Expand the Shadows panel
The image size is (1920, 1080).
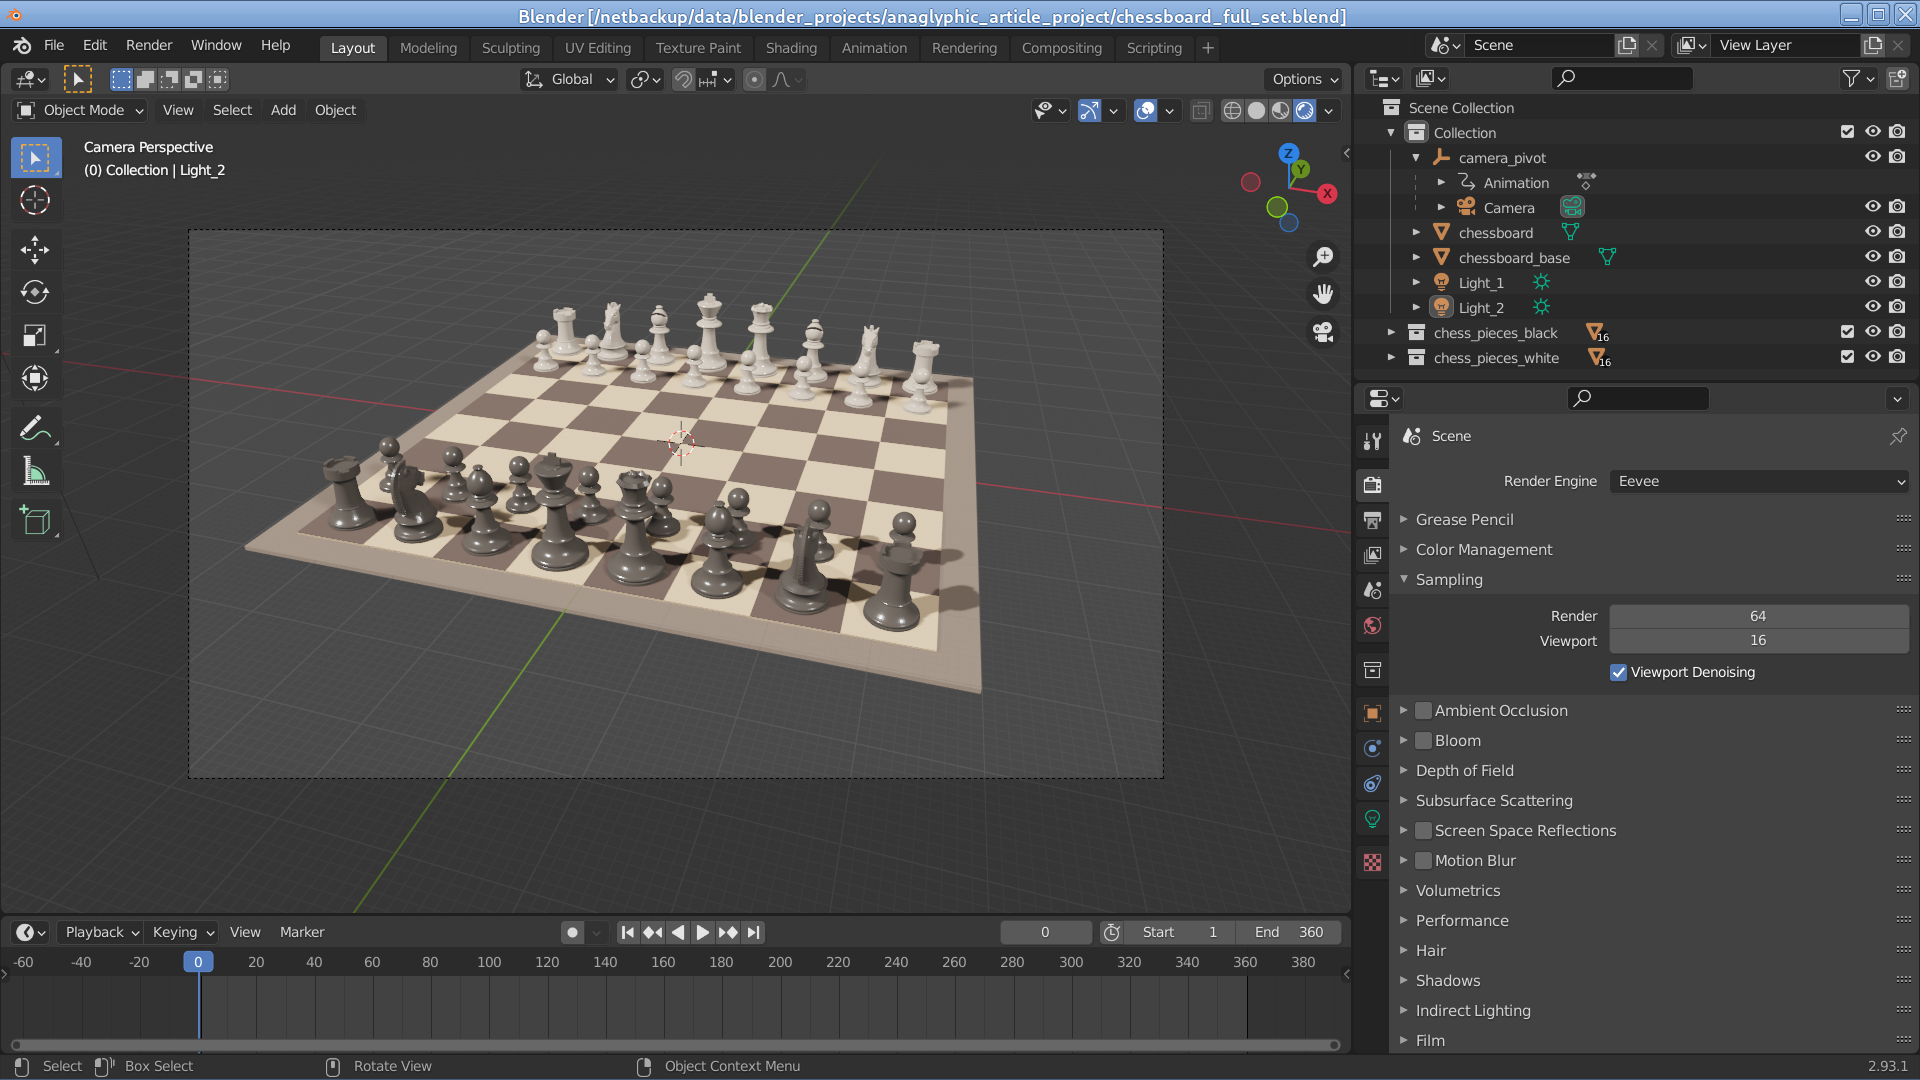click(x=1447, y=980)
